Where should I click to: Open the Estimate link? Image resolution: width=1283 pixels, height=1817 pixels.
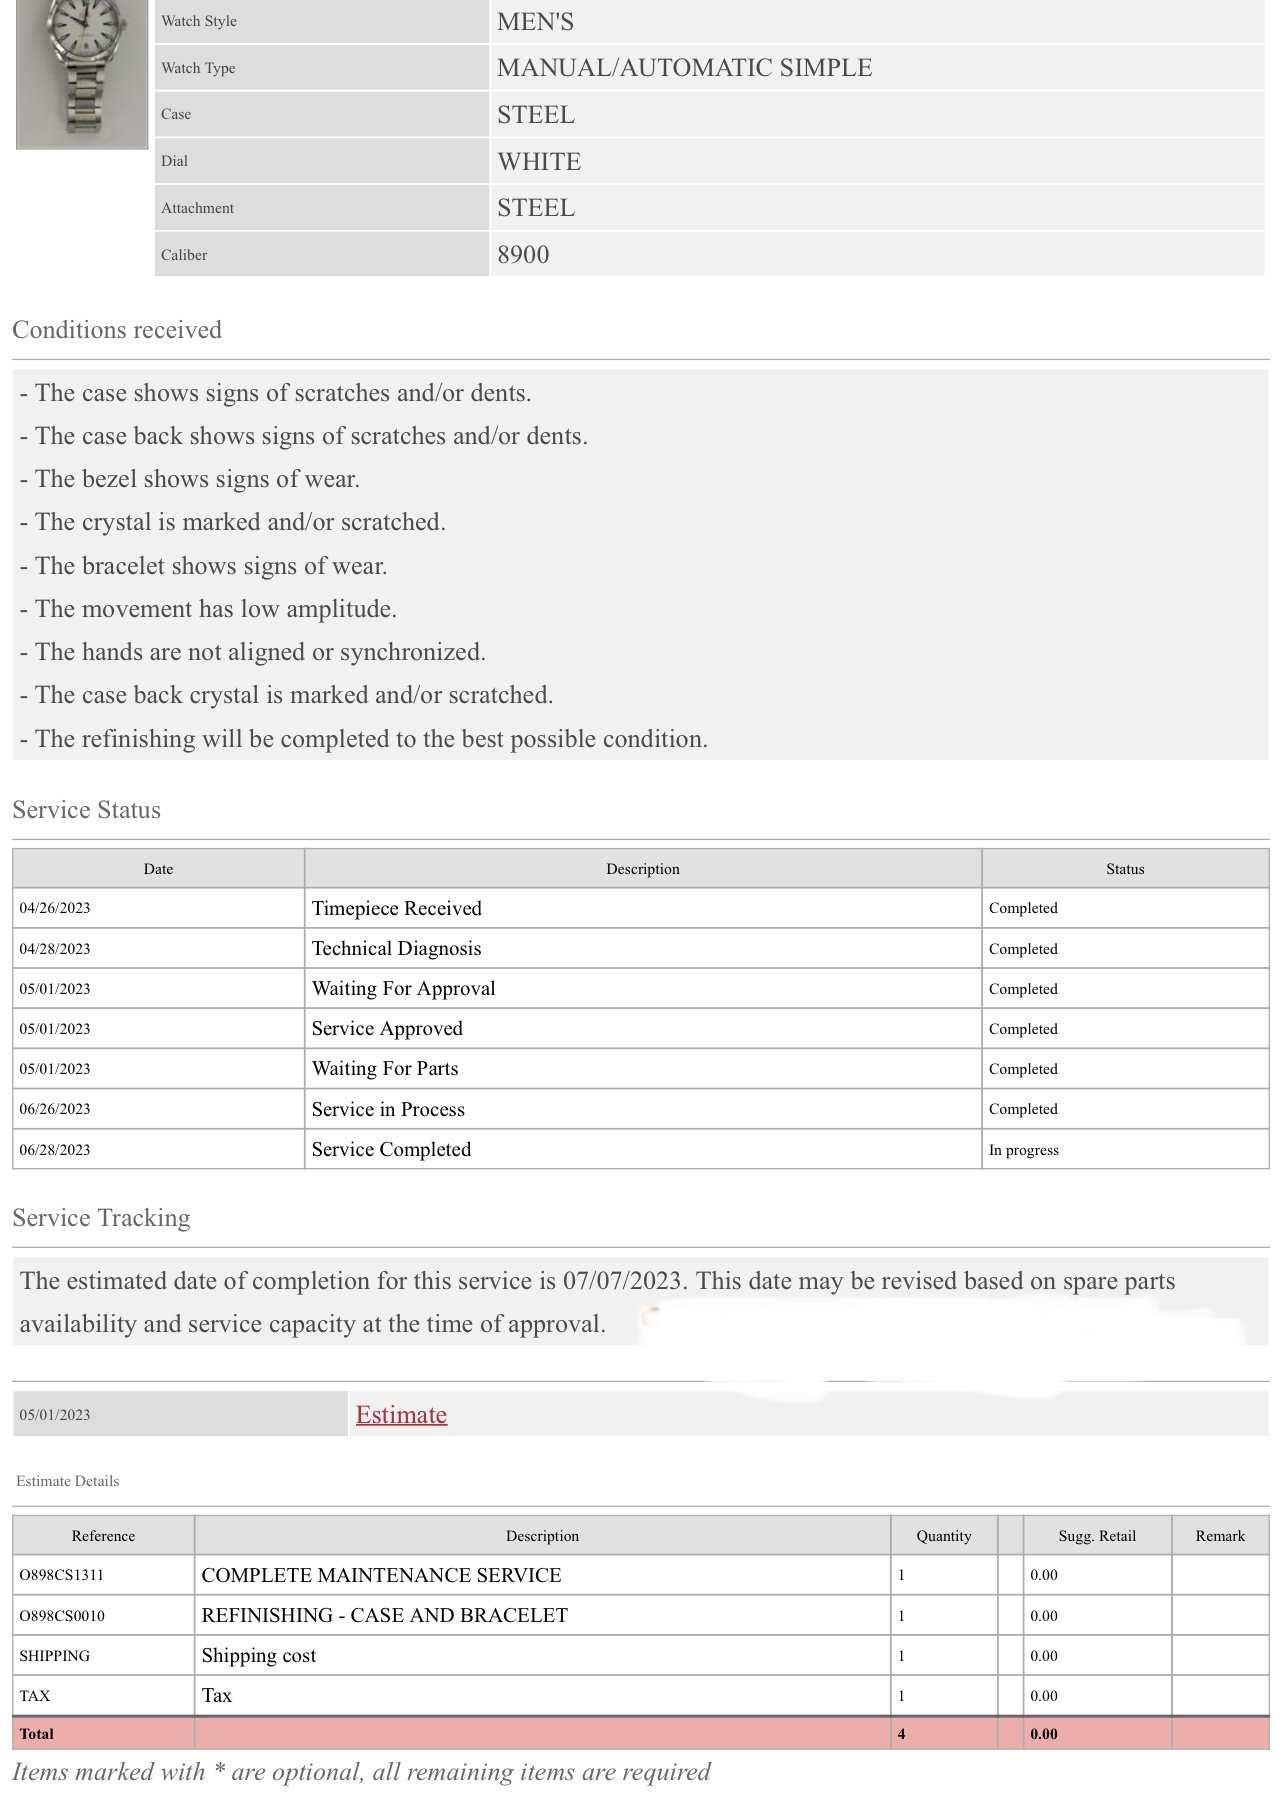coord(401,1414)
